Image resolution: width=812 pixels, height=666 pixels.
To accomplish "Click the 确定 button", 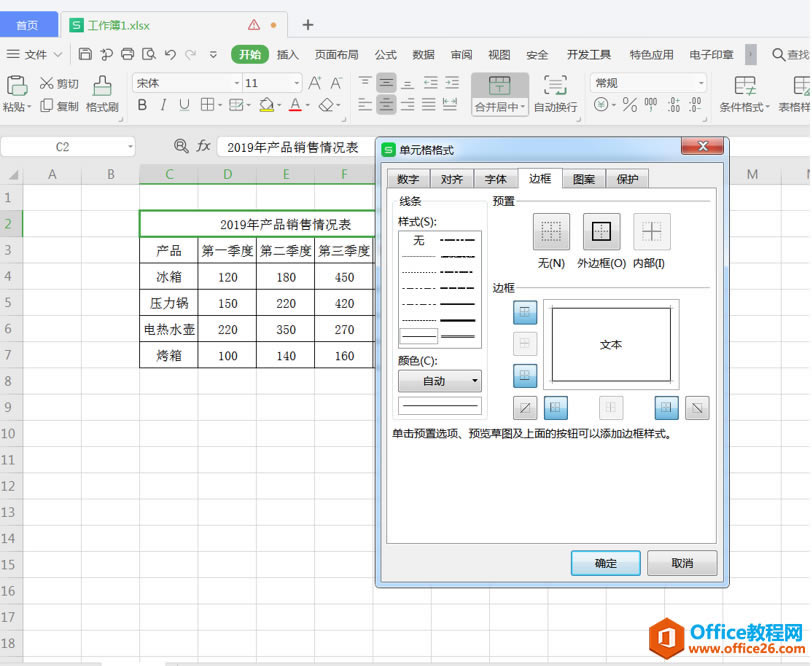I will (x=605, y=563).
